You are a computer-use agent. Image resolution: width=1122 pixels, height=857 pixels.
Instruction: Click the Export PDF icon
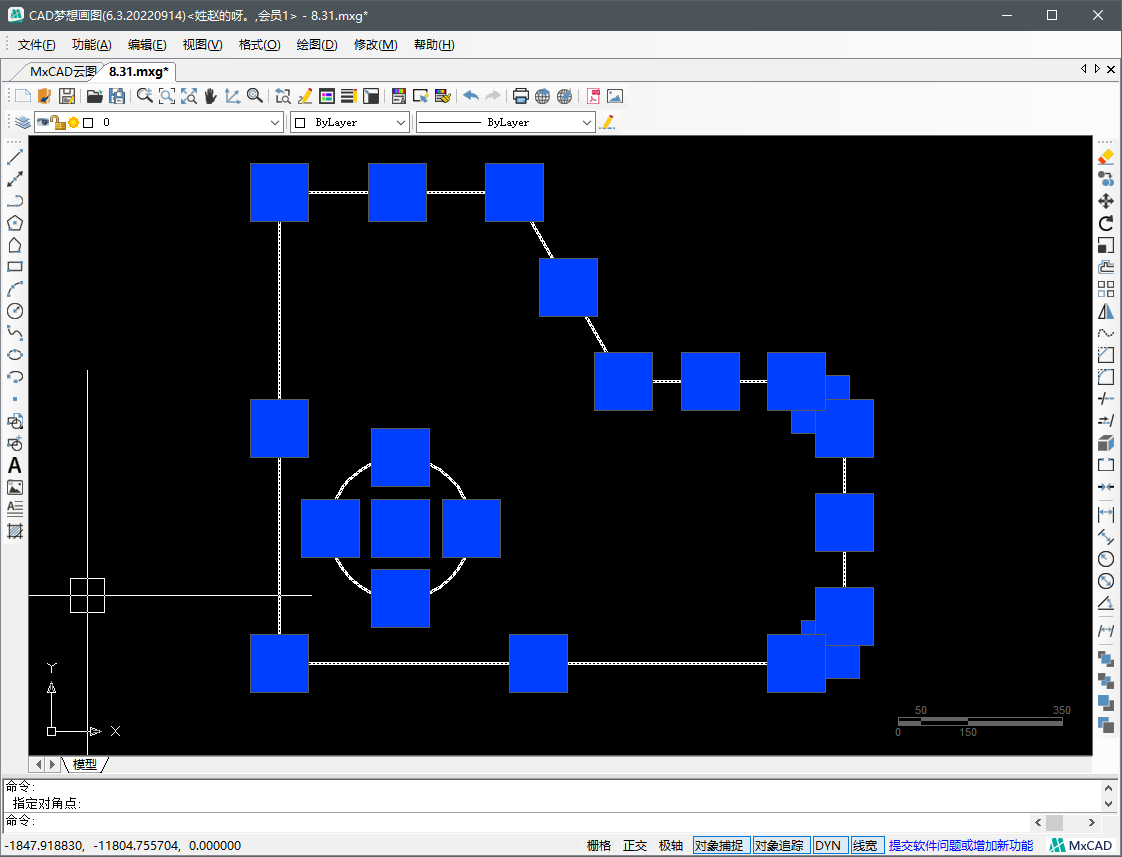click(x=593, y=96)
